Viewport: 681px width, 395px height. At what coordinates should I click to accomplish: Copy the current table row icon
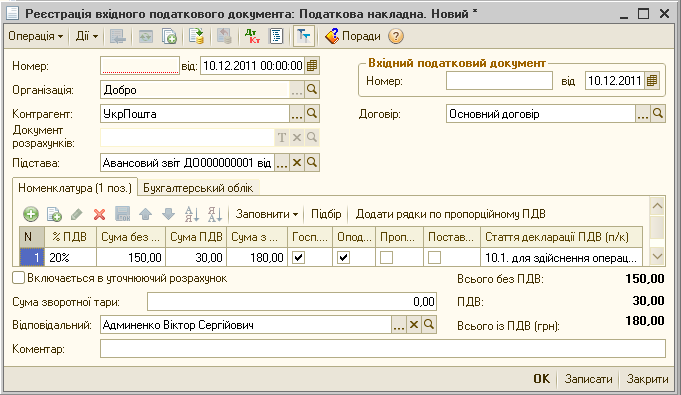(x=54, y=214)
